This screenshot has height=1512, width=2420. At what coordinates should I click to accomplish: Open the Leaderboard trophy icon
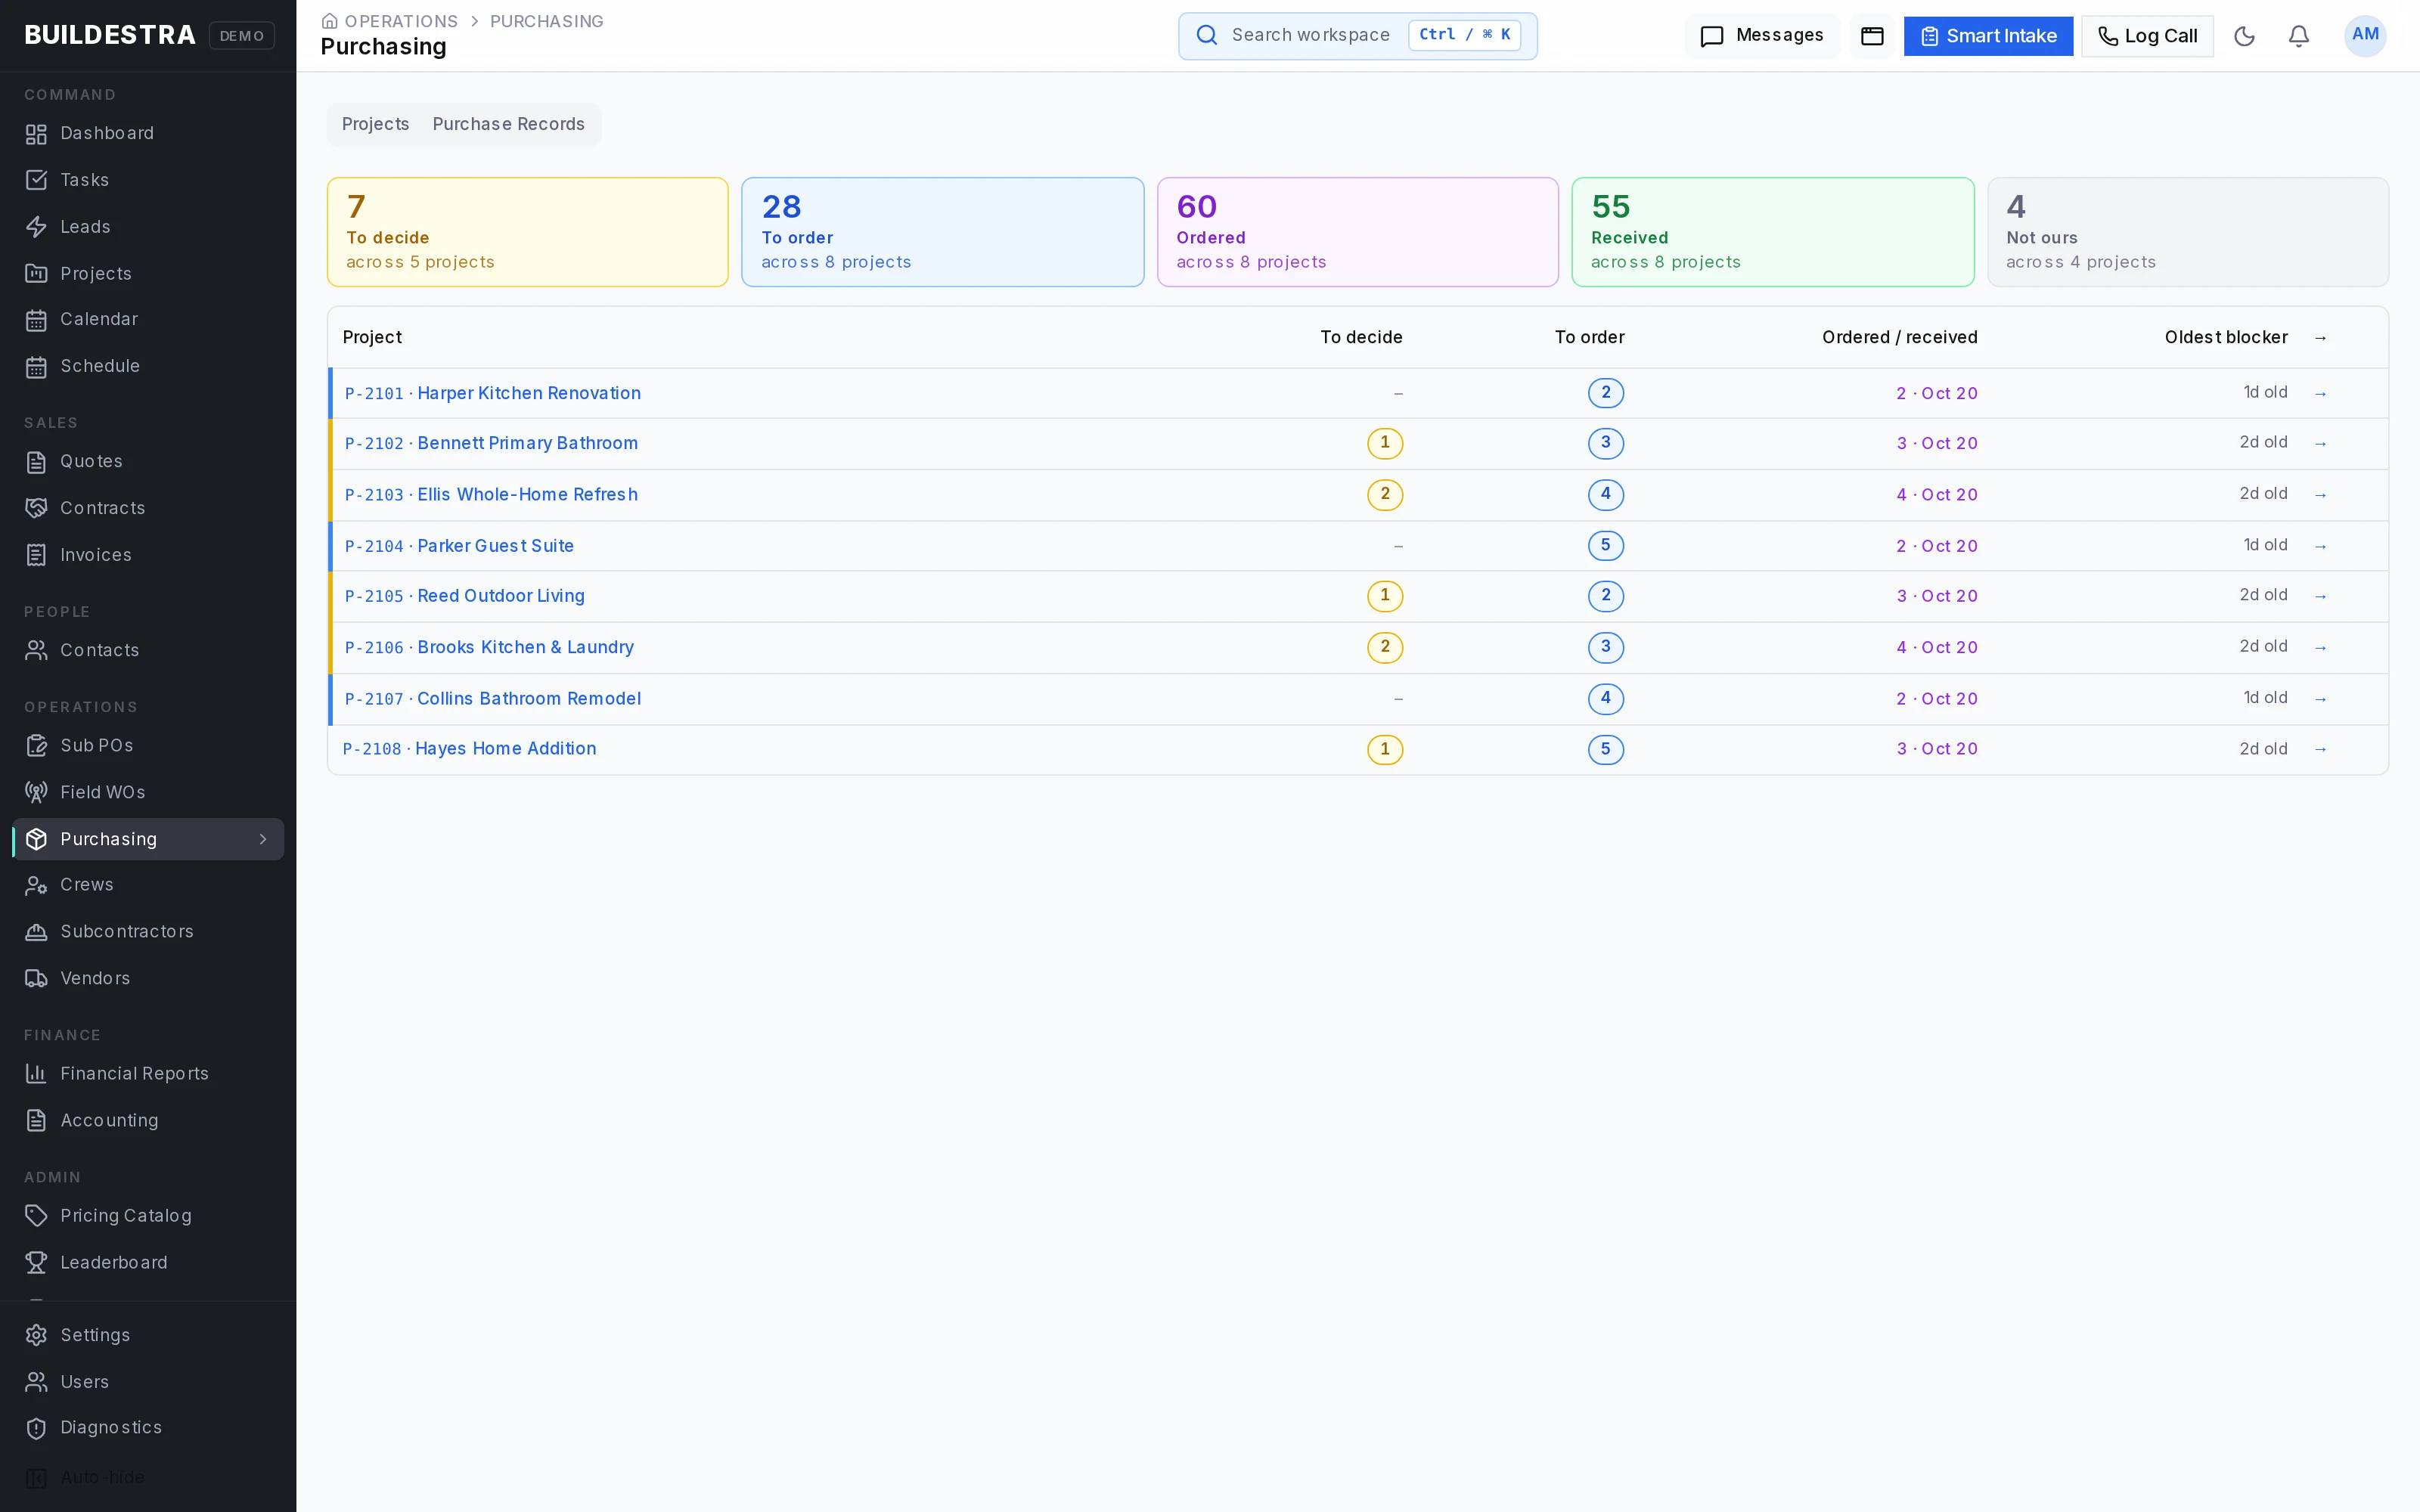coord(36,1263)
